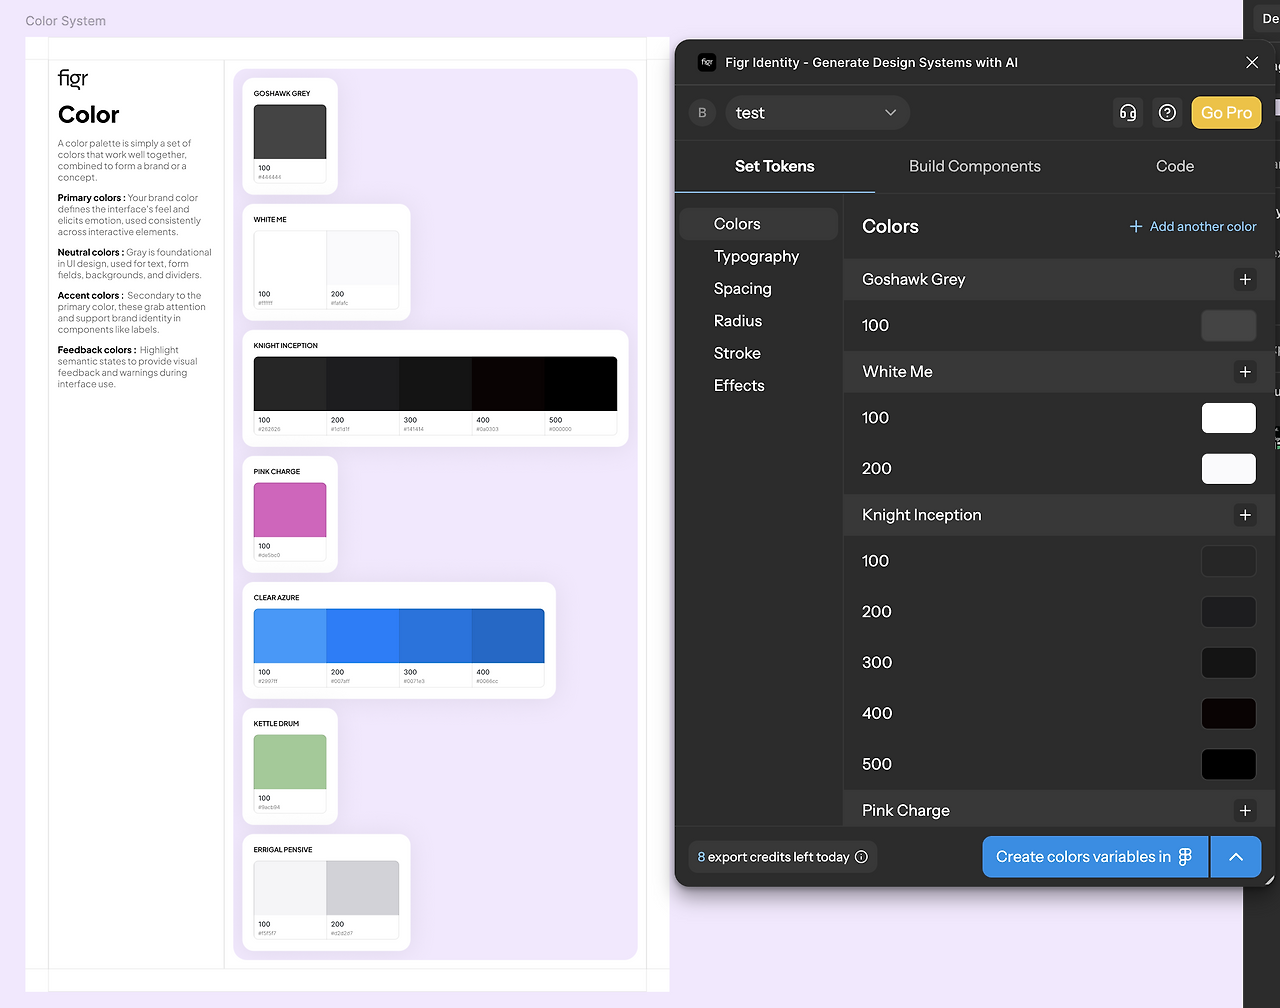Close the Figr Identity plugin window
This screenshot has width=1280, height=1008.
point(1252,62)
